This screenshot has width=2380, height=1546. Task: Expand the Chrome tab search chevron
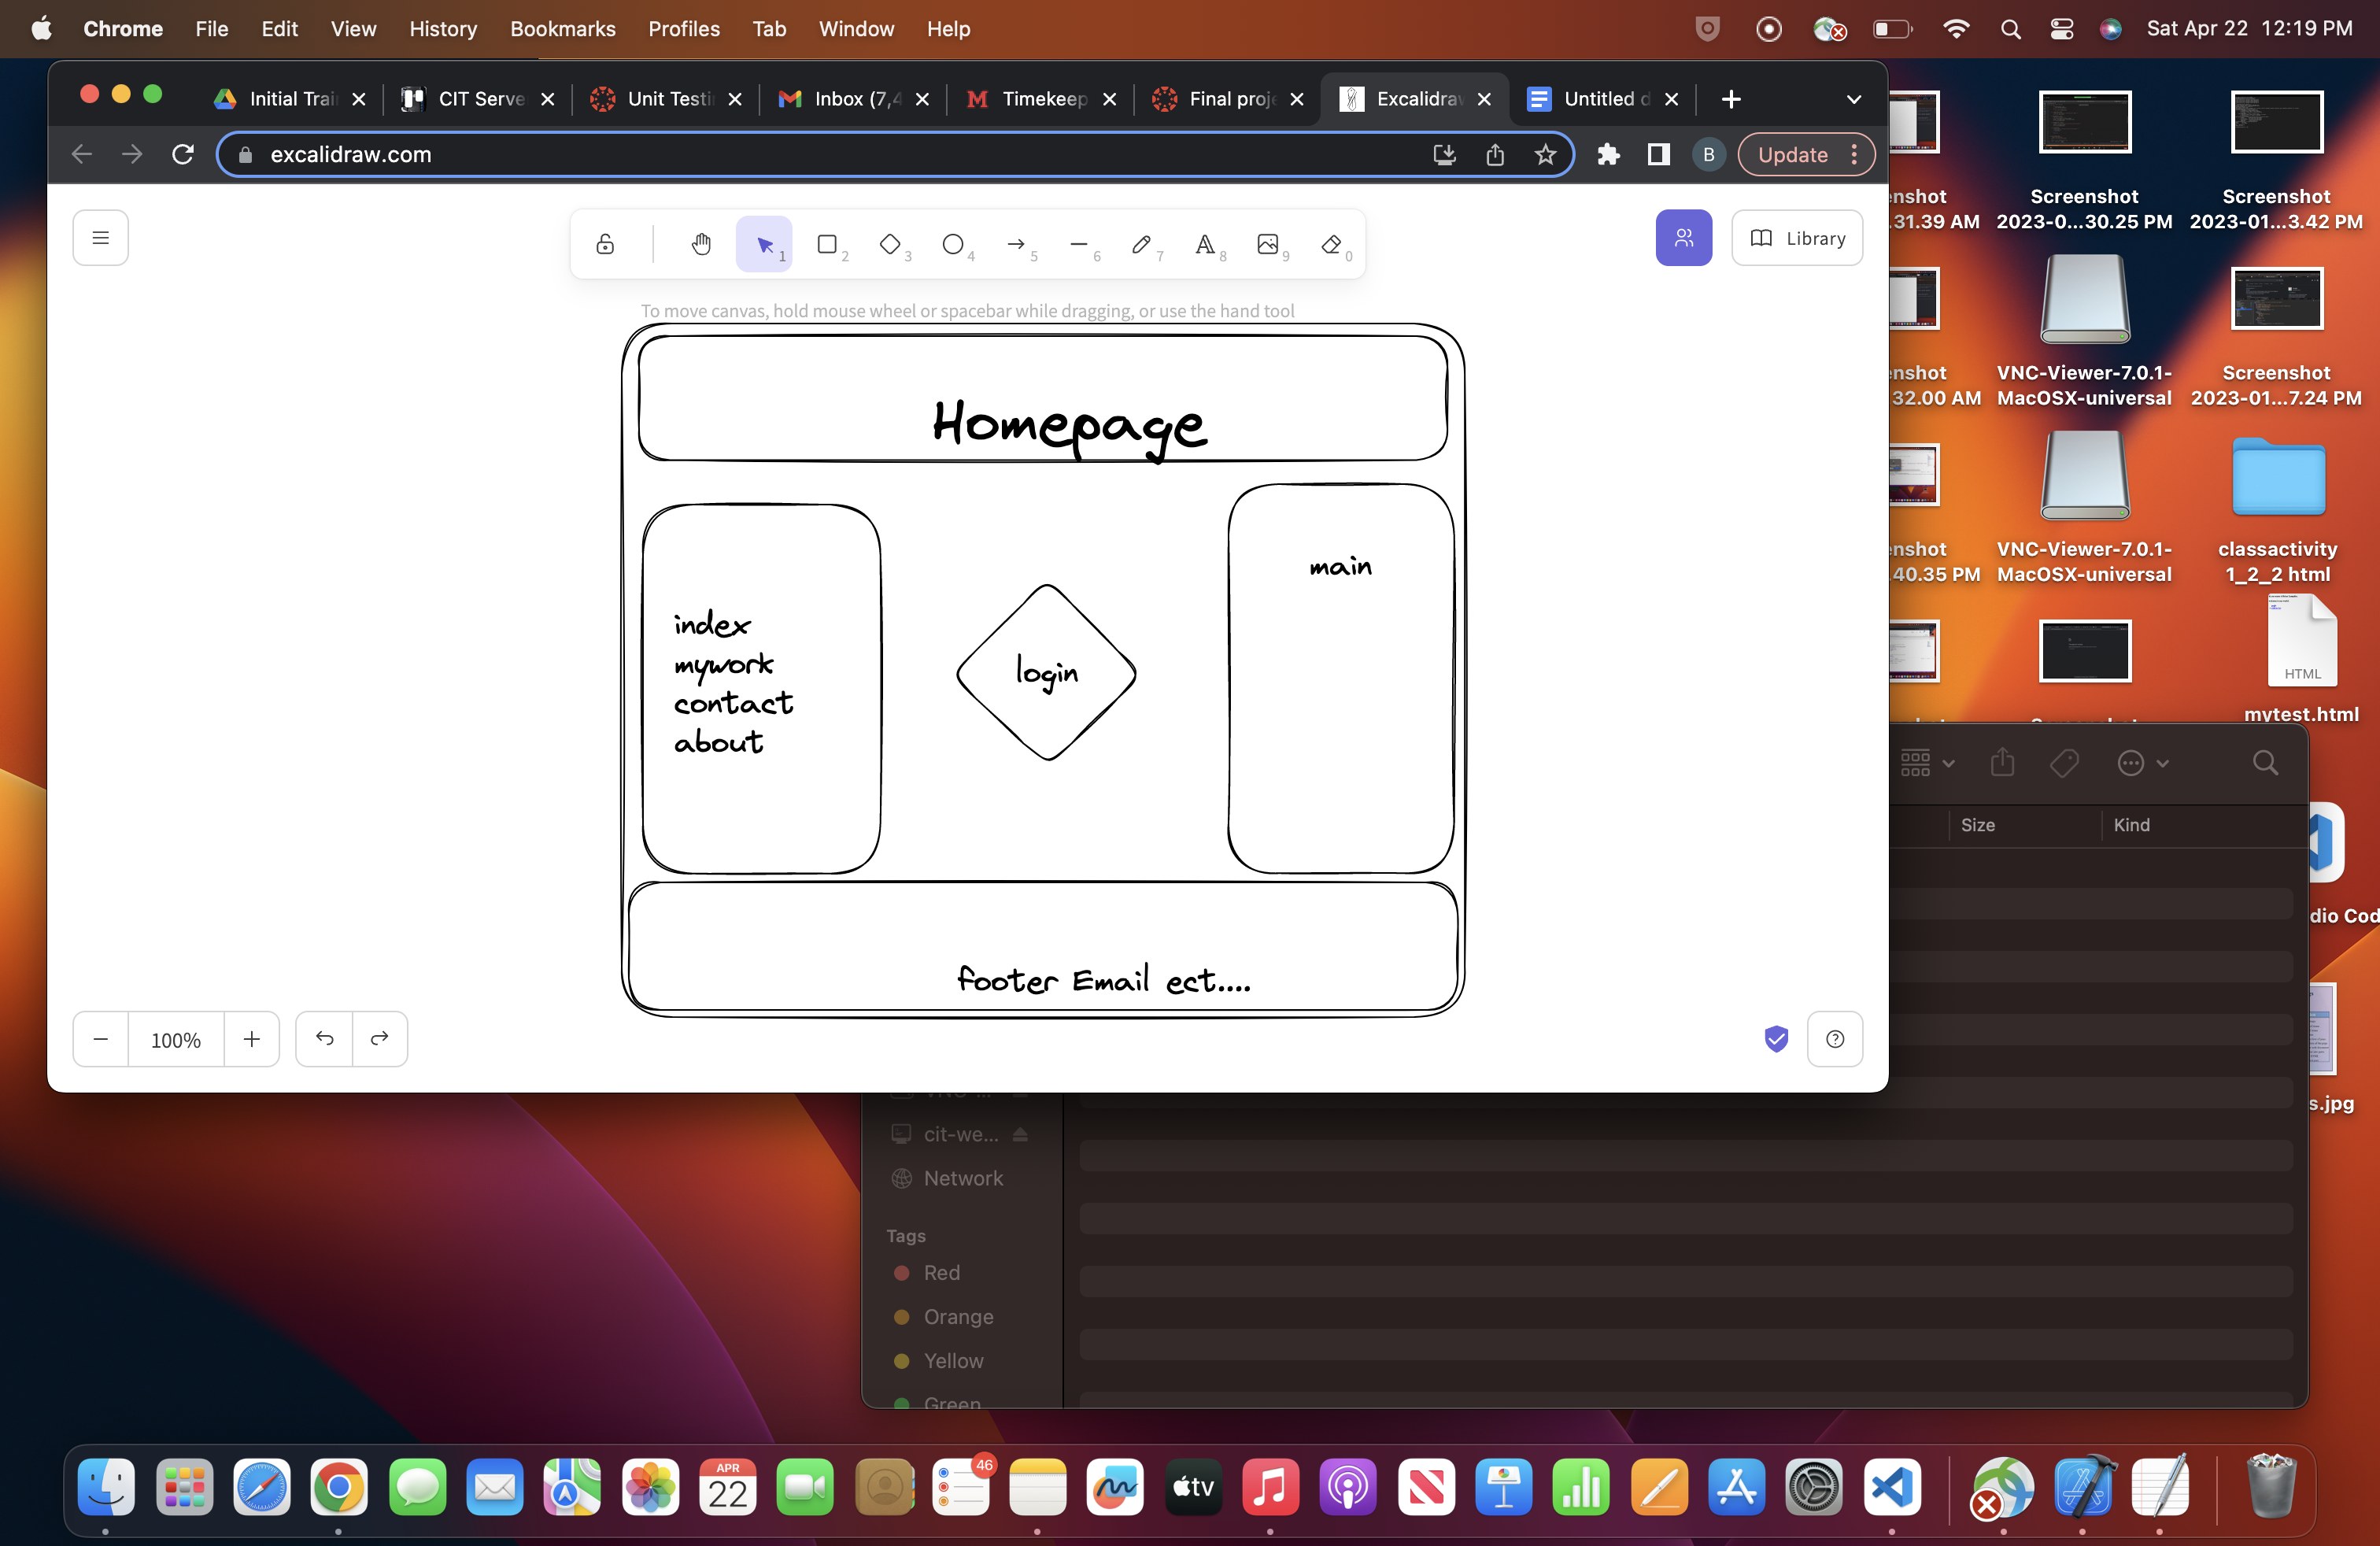click(1854, 99)
